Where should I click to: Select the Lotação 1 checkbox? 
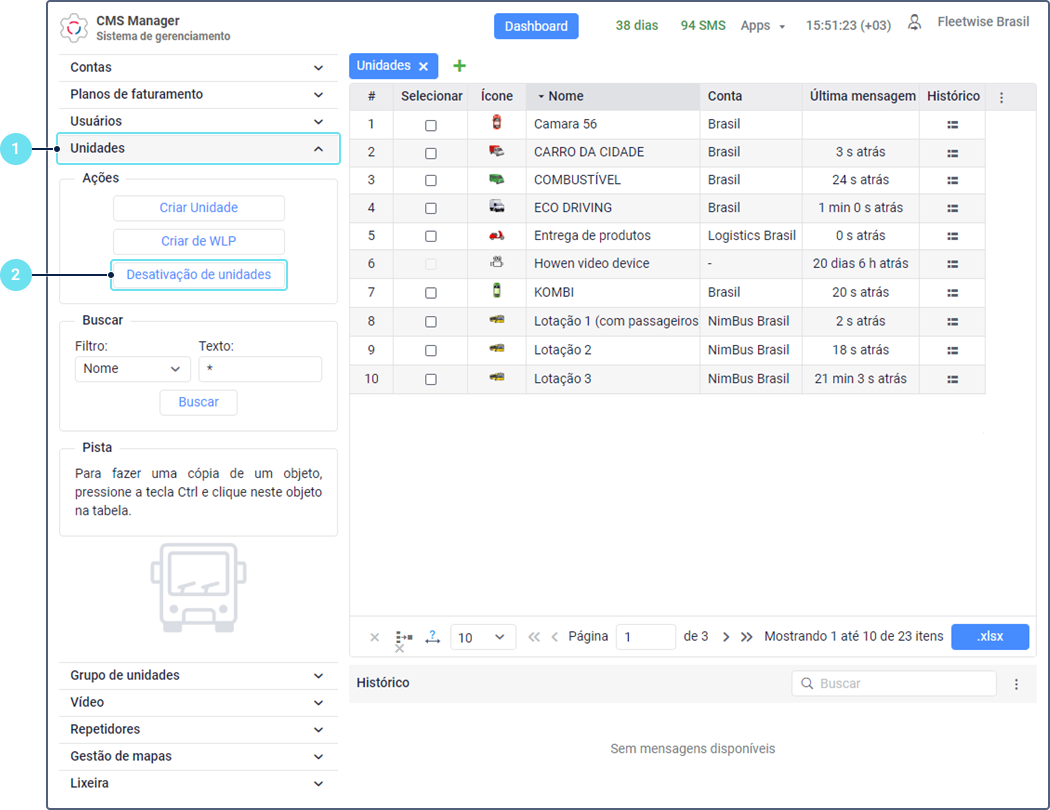(431, 322)
